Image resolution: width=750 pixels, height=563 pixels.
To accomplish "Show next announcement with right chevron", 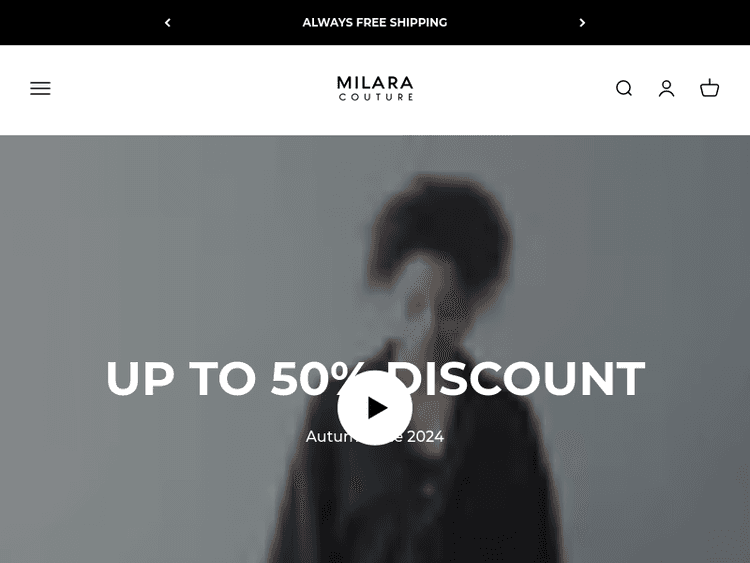I will point(582,22).
